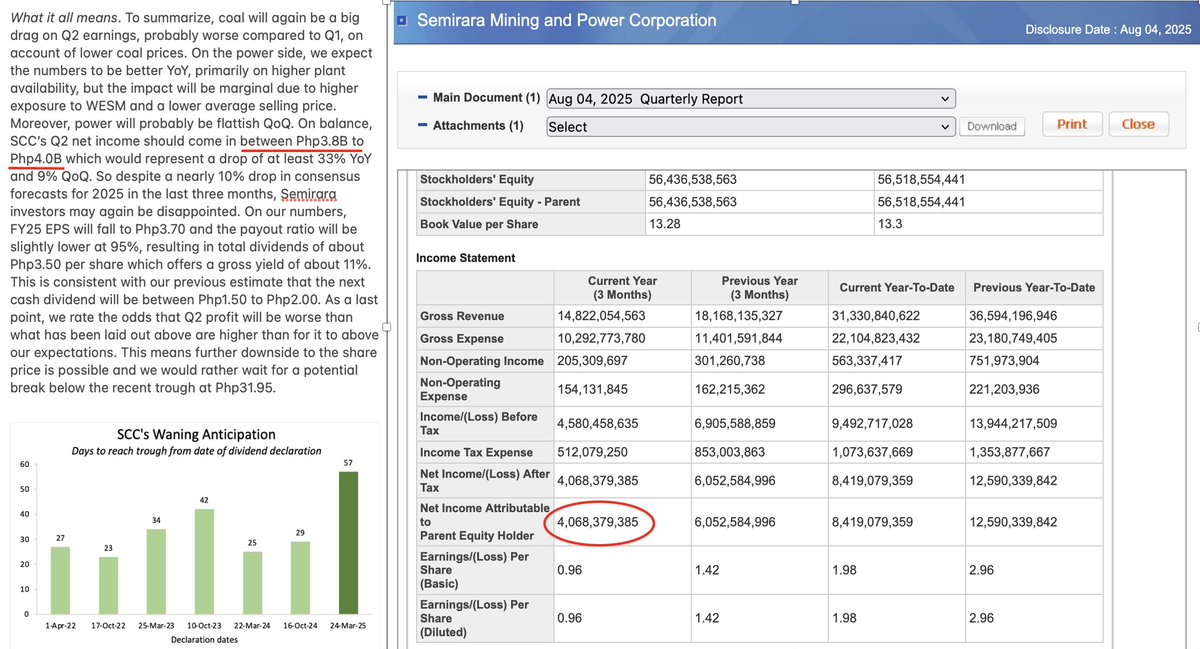Click the 1-Apr-22 bar labeled 27
This screenshot has width=1200, height=649.
tap(60, 580)
